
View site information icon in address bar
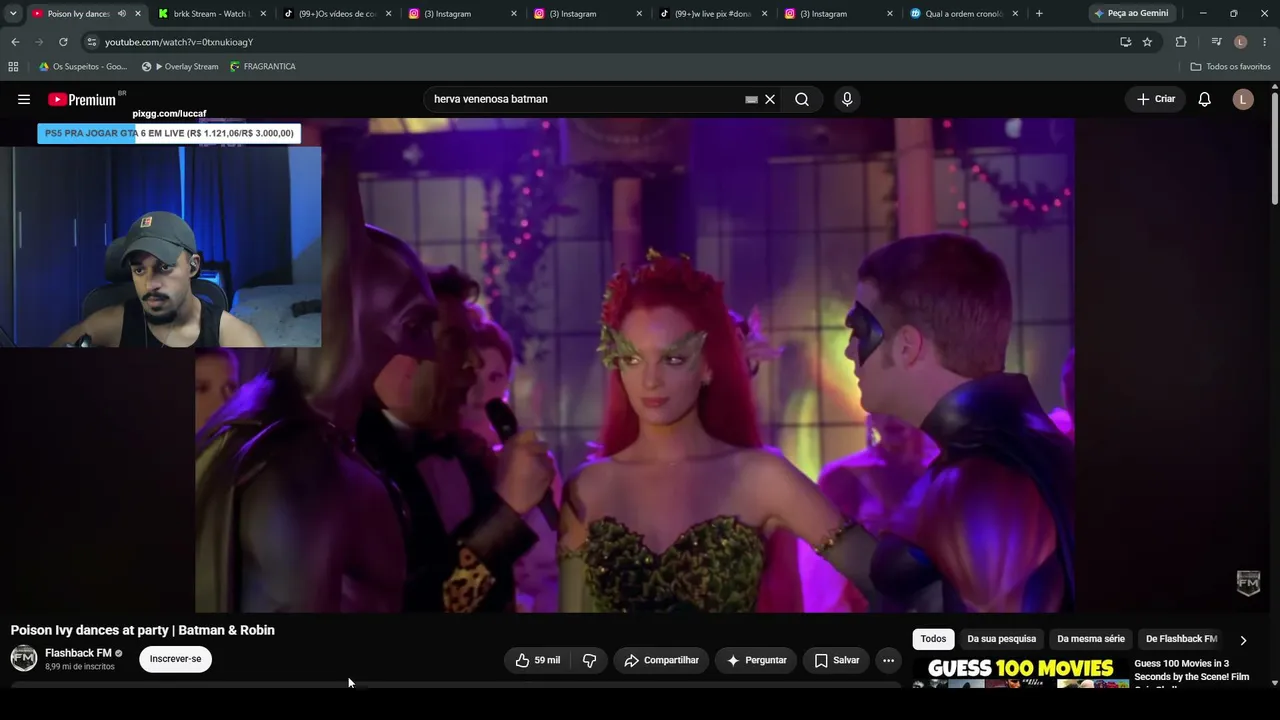92,42
